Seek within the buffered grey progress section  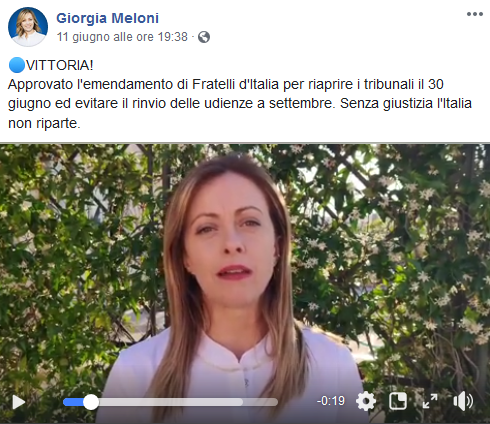171,402
